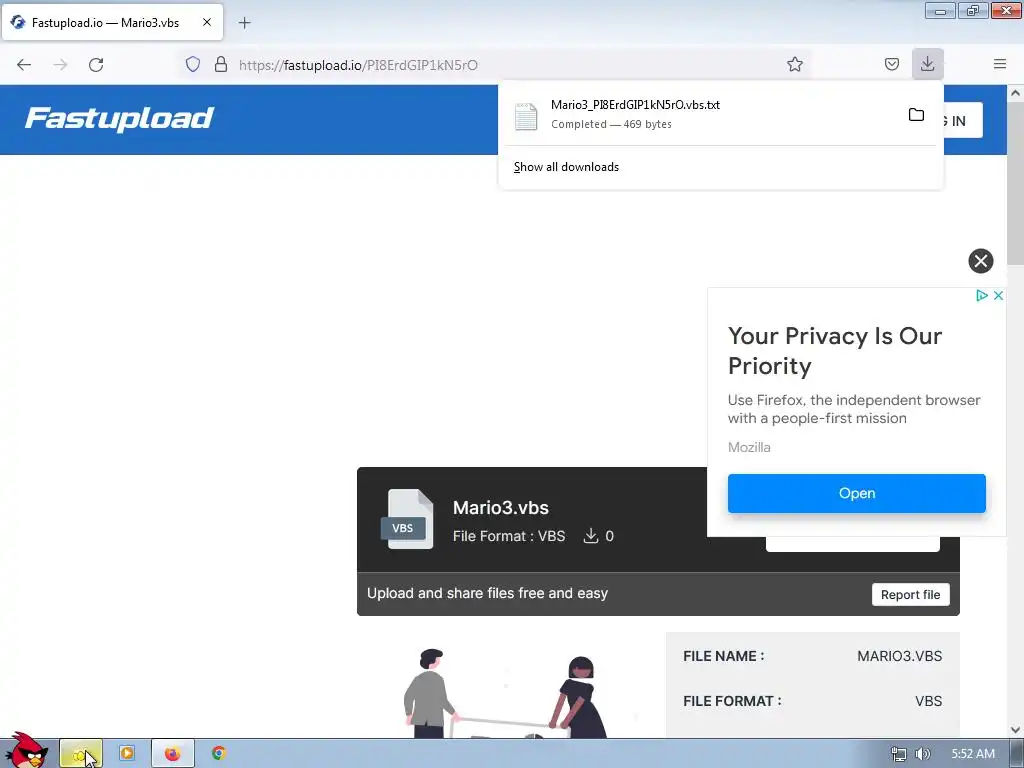1024x768 pixels.
Task: Close the ad using small blue X
Action: coord(999,295)
